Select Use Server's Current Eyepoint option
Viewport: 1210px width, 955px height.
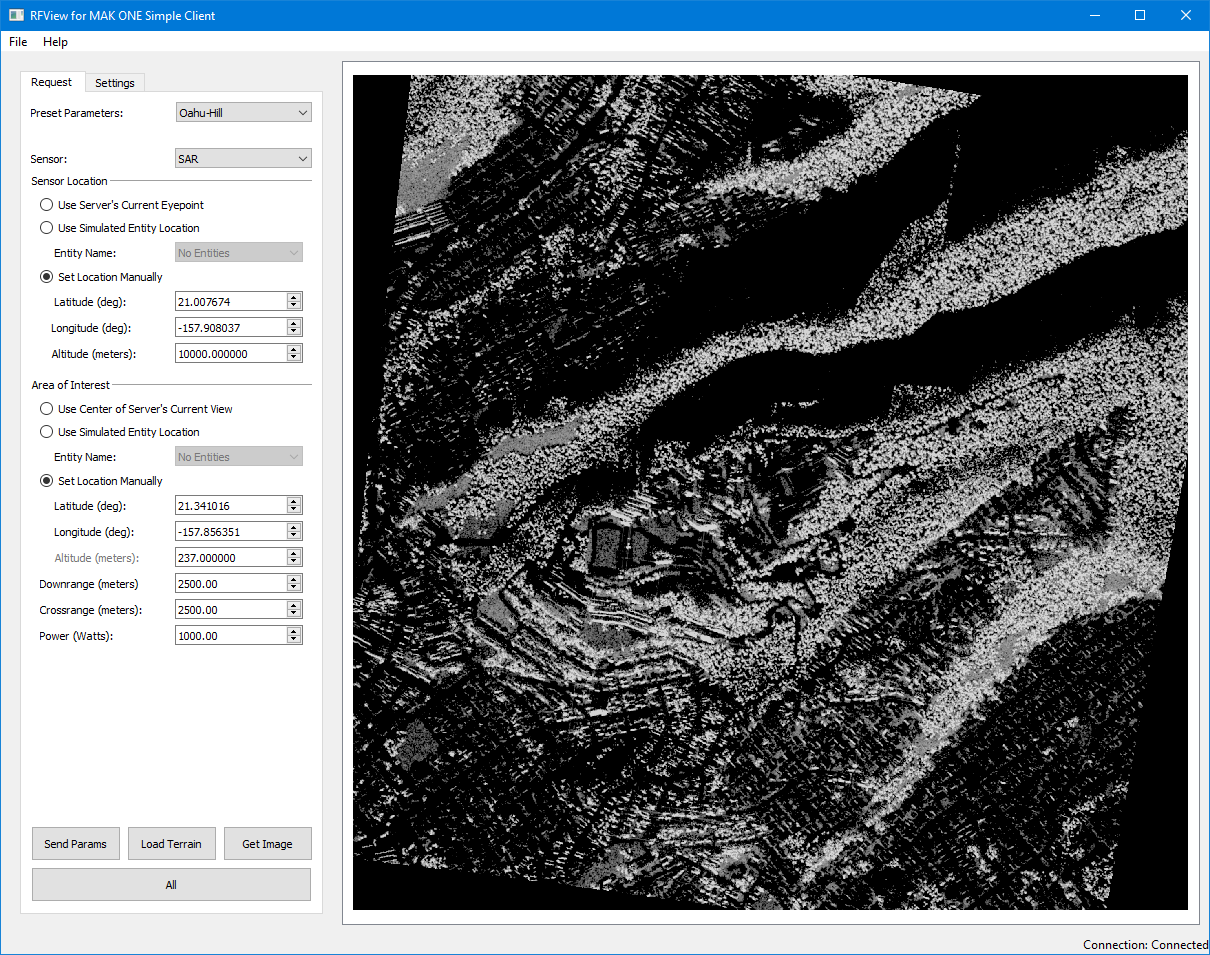tap(47, 205)
